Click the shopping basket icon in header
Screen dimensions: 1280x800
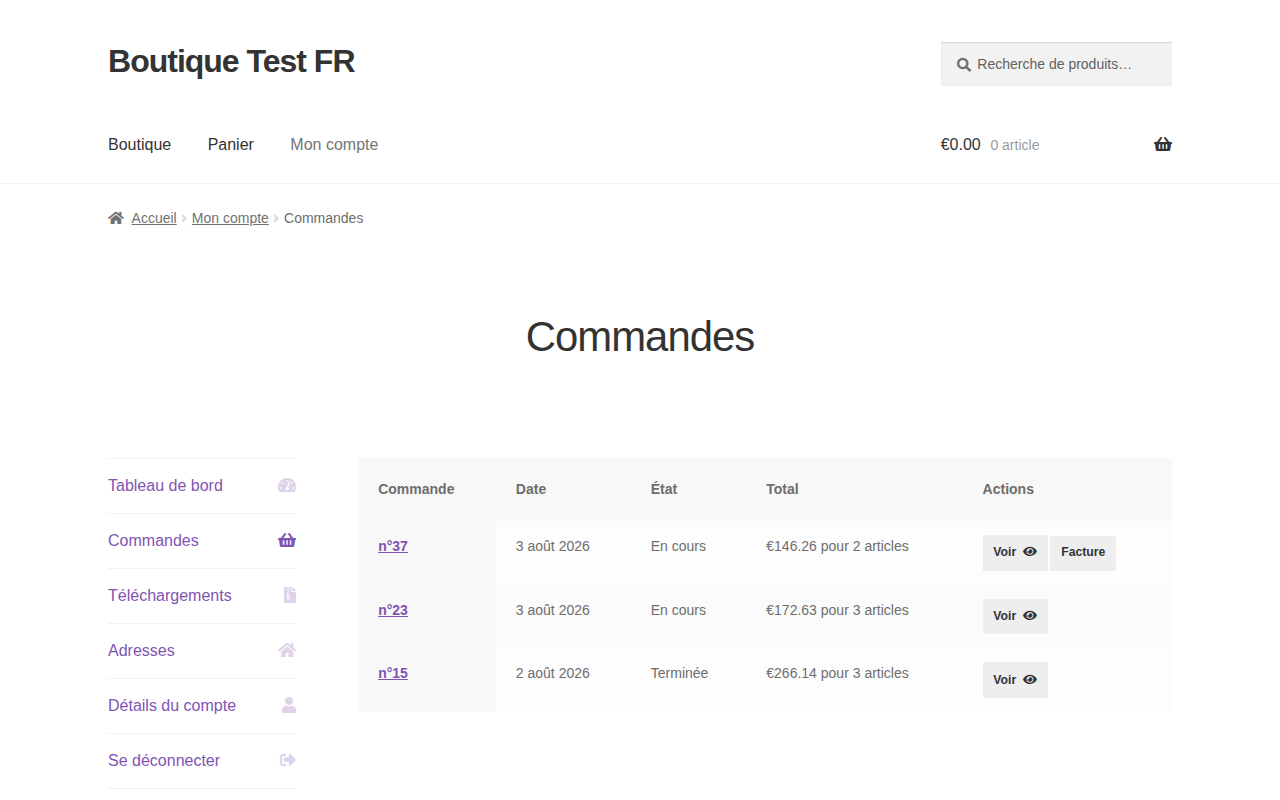[x=1163, y=144]
